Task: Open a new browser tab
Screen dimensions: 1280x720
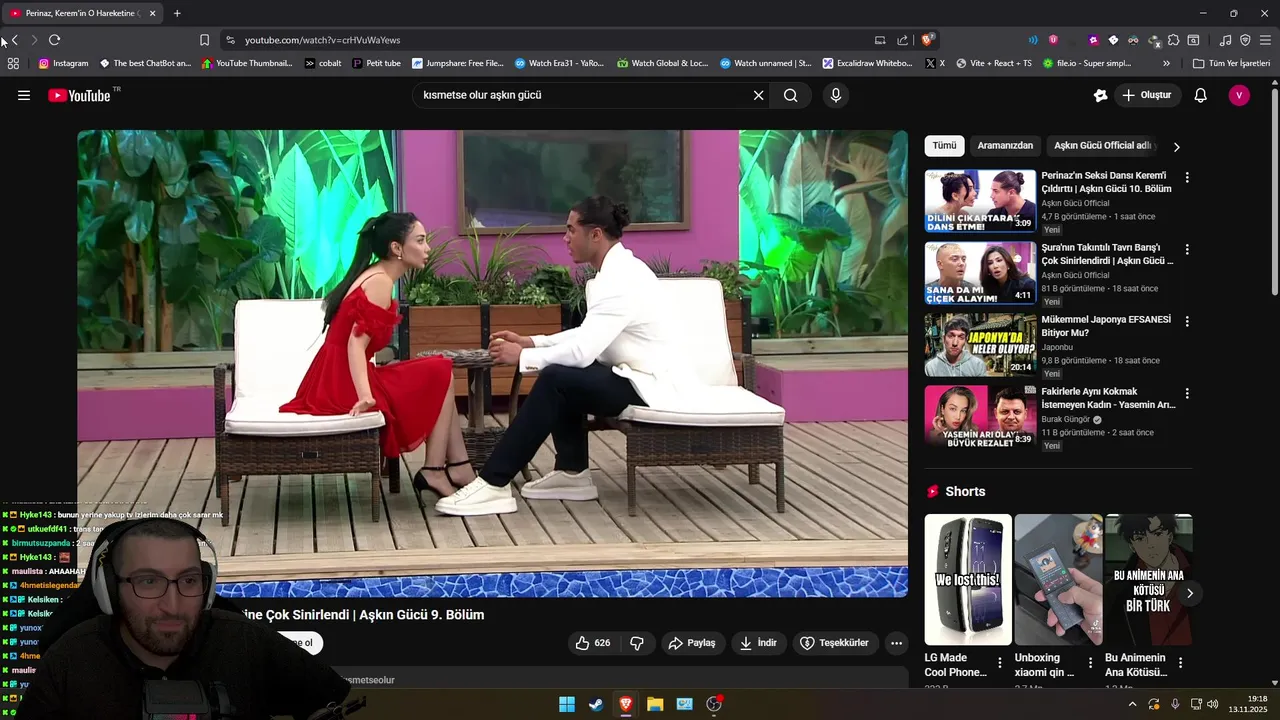Action: pos(177,13)
